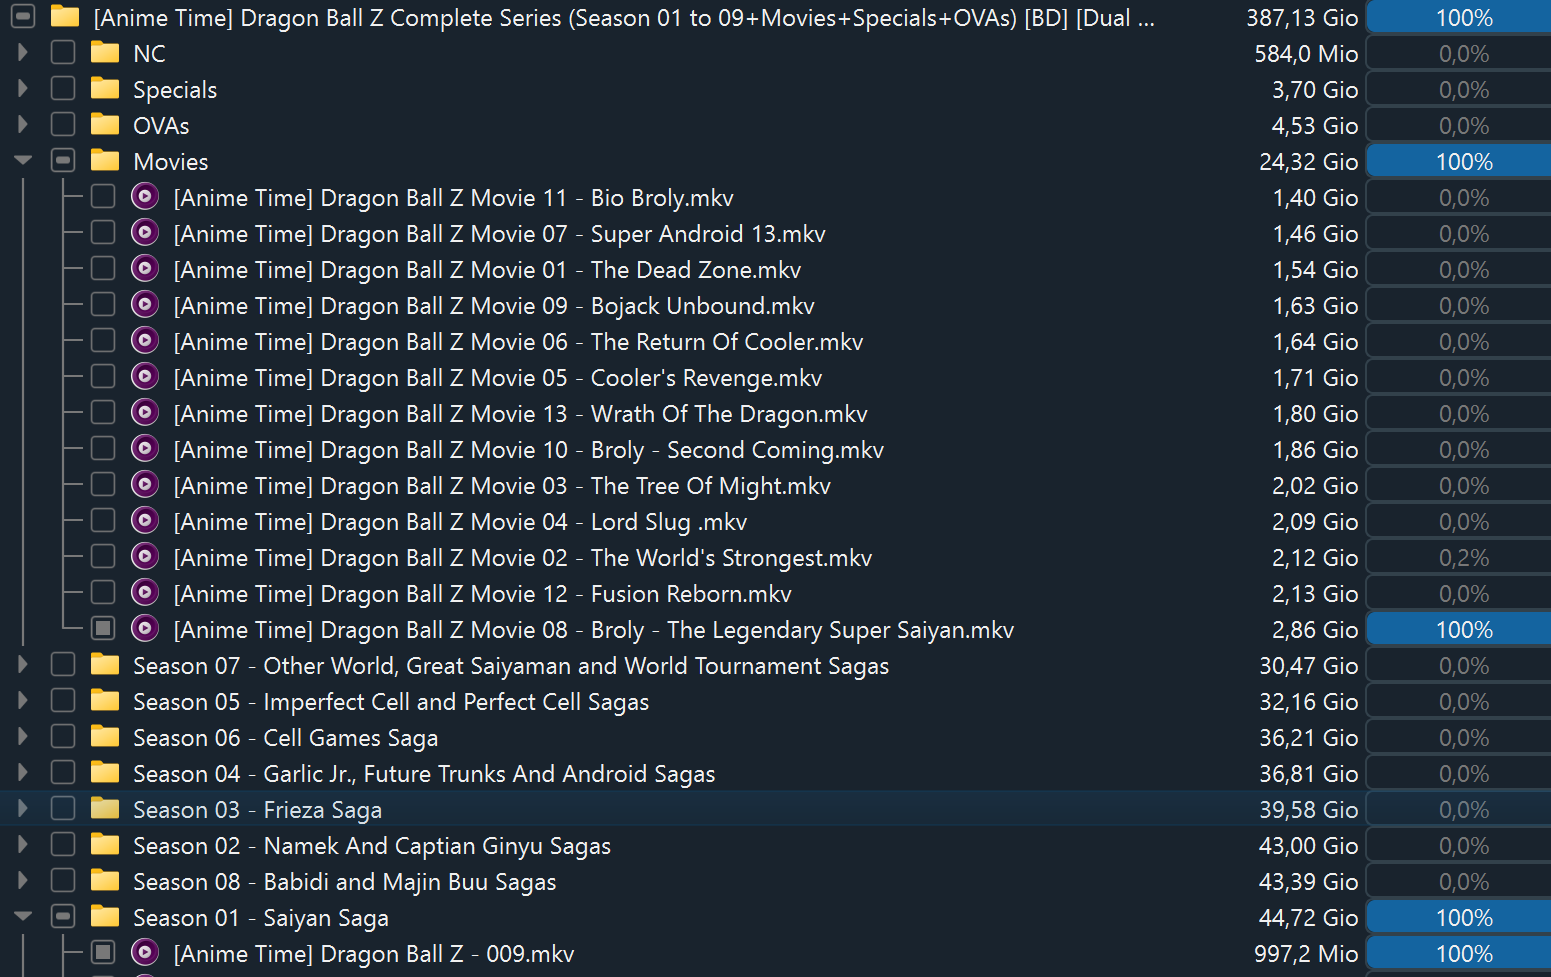
Task: Tick the Season 06 Cell Games Saga checkbox
Action: 63,737
